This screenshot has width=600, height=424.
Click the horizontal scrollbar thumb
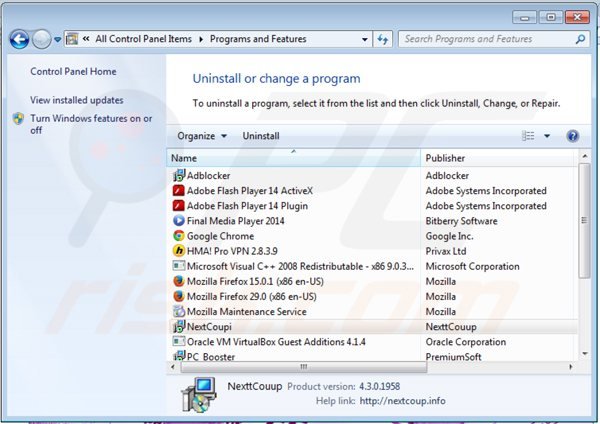pos(303,367)
